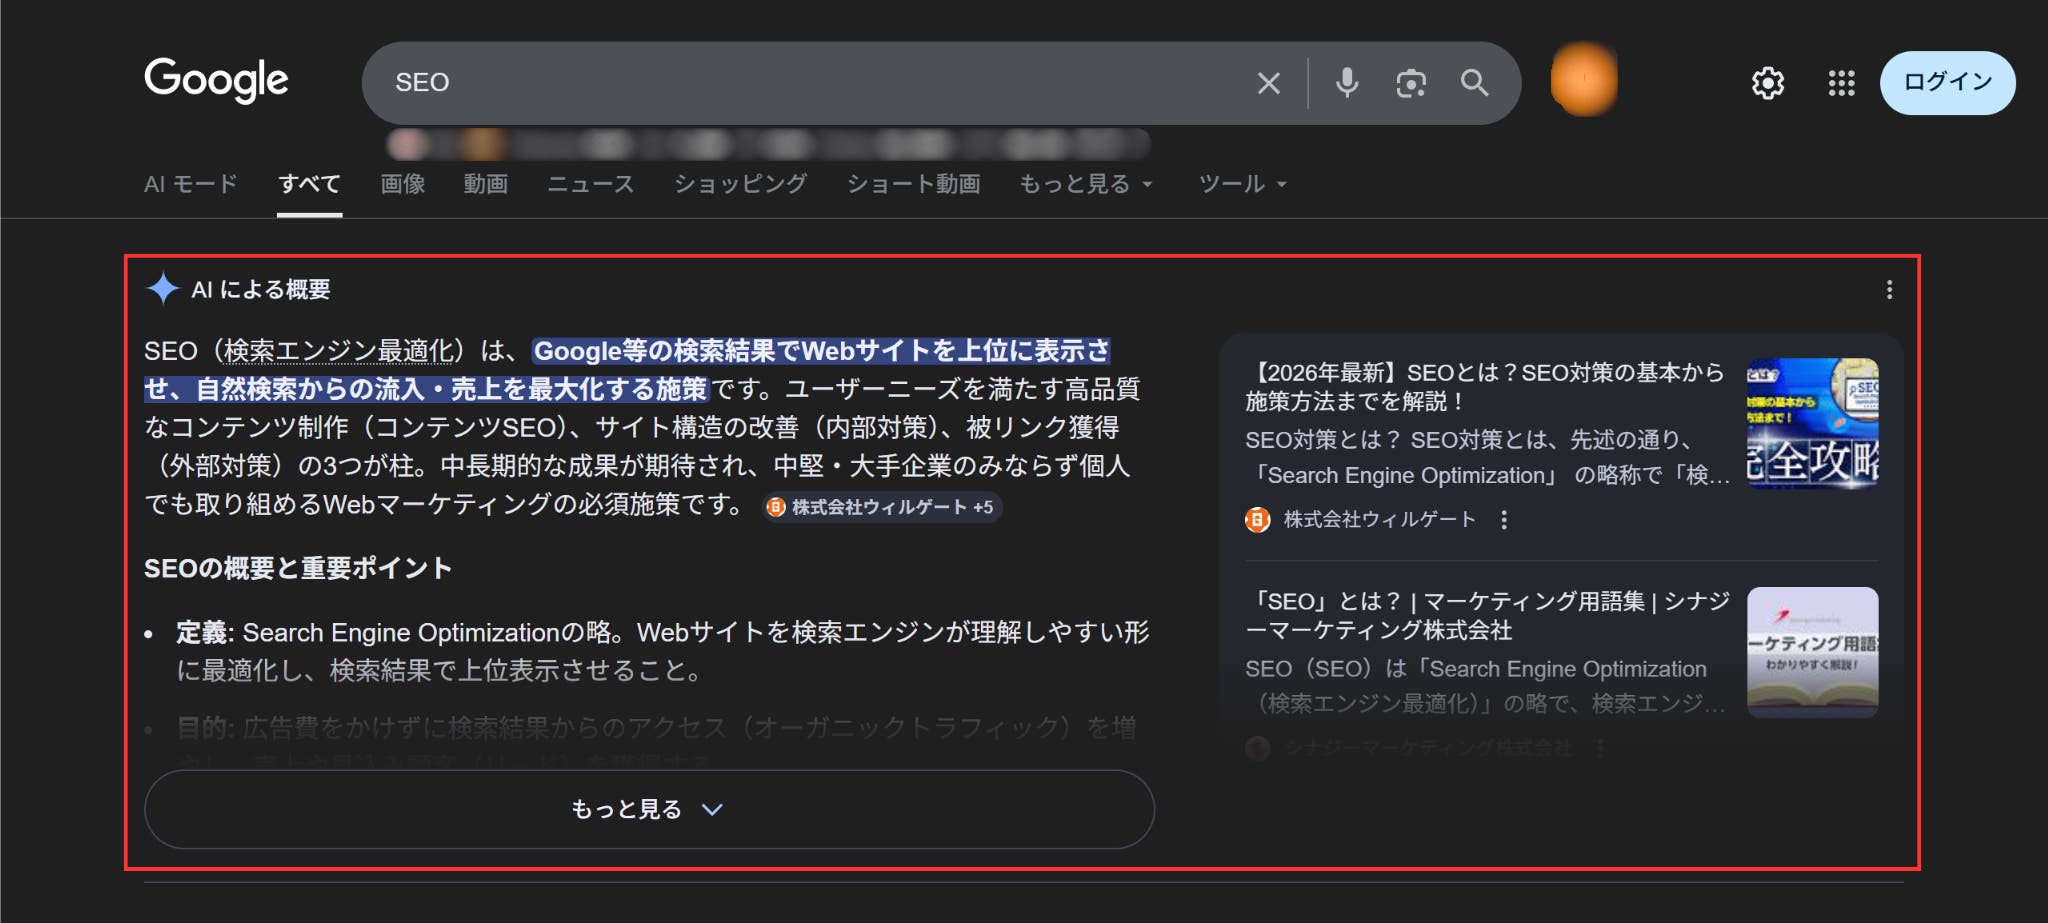Open the ニュース tab
This screenshot has height=923, width=2048.
coord(591,184)
